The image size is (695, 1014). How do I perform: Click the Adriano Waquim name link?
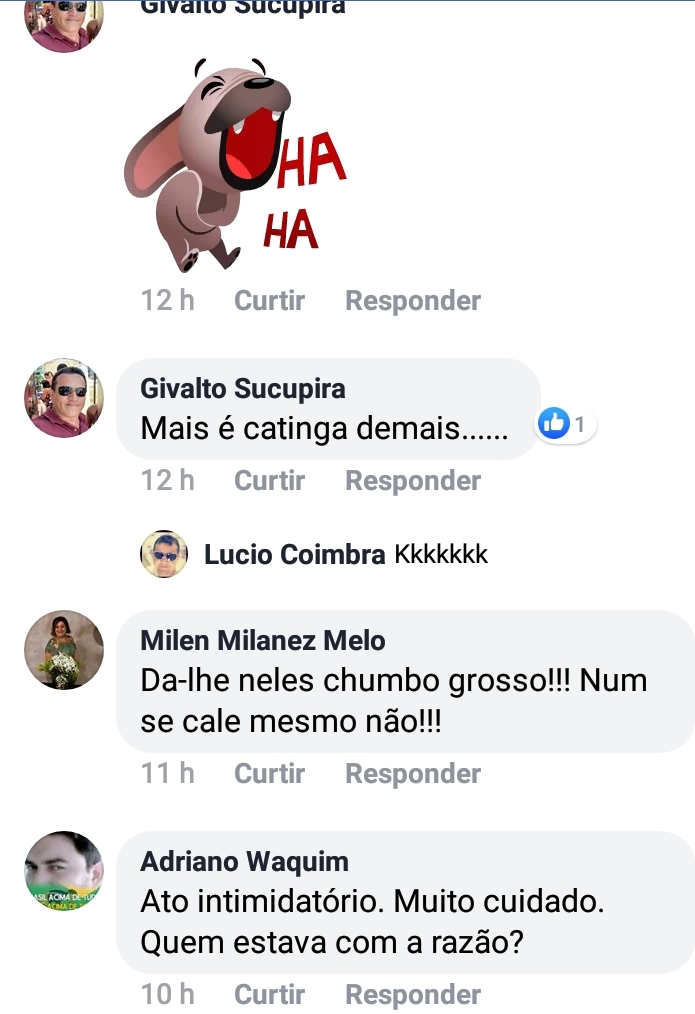pyautogui.click(x=244, y=861)
